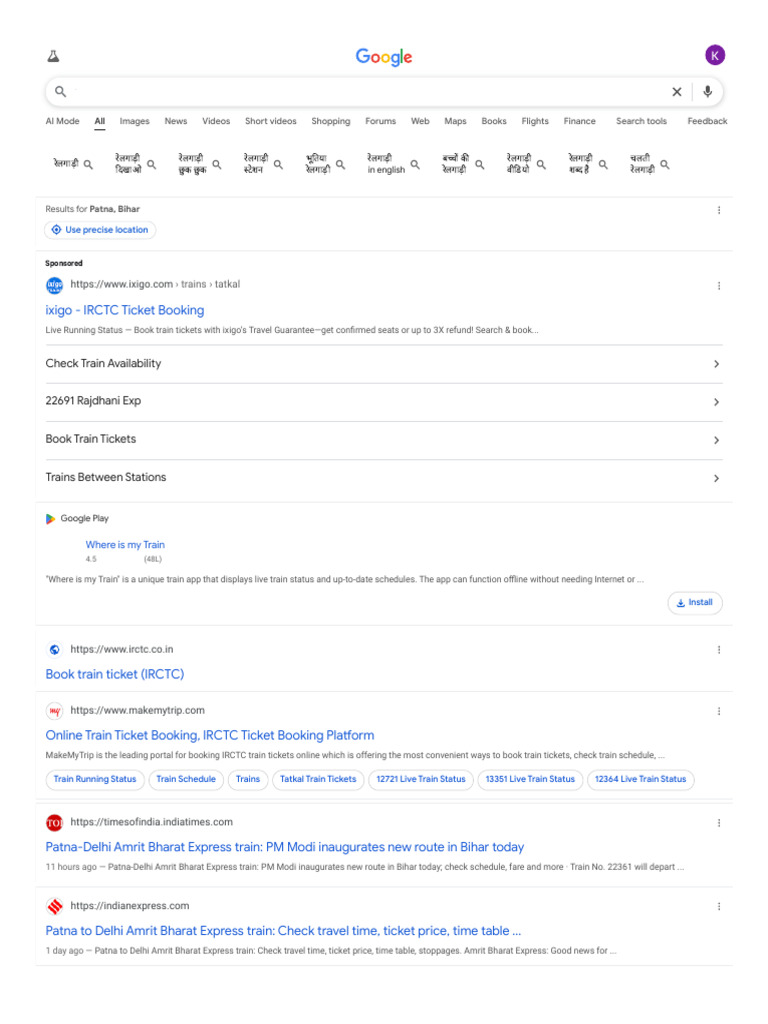768x1024 pixels.
Task: Open options menu for ixigo ad
Action: (x=719, y=286)
